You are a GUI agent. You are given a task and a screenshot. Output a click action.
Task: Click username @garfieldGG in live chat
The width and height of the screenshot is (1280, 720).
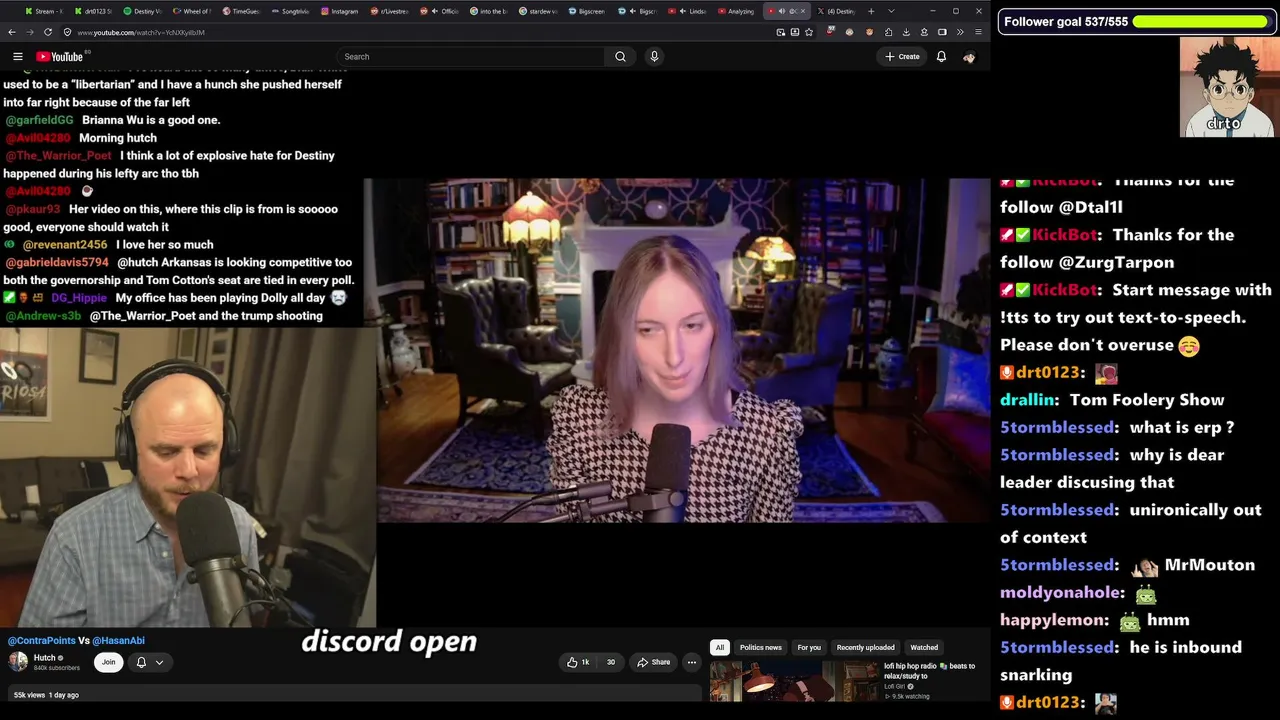point(40,120)
